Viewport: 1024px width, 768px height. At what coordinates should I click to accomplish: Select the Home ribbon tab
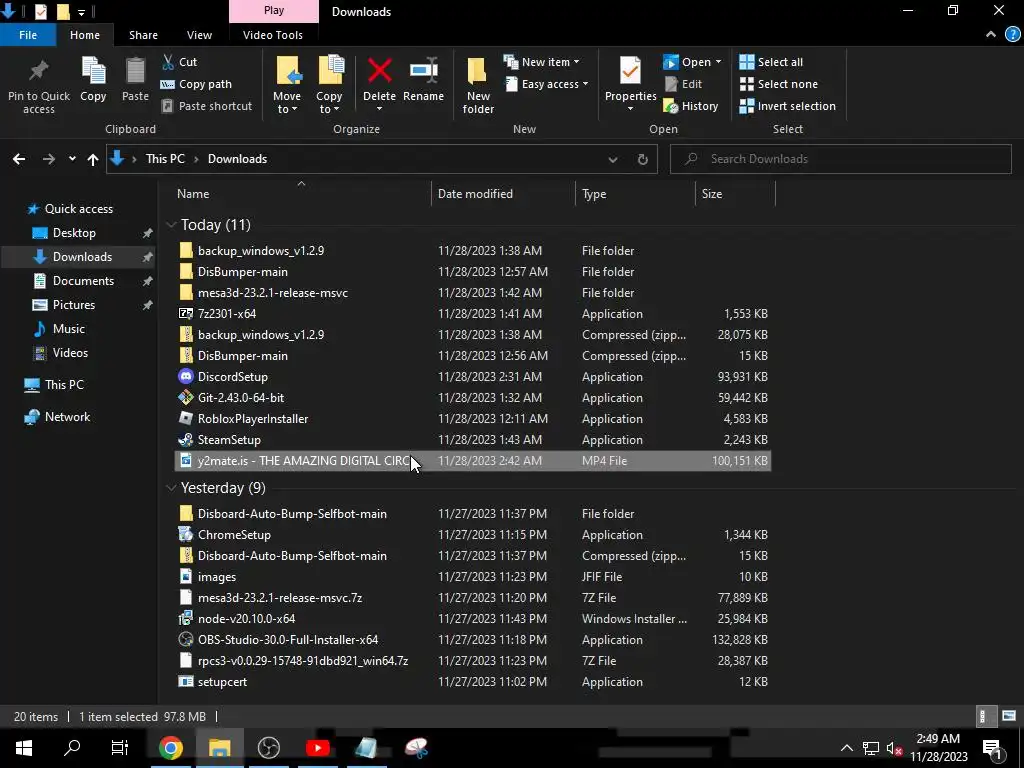coord(85,35)
